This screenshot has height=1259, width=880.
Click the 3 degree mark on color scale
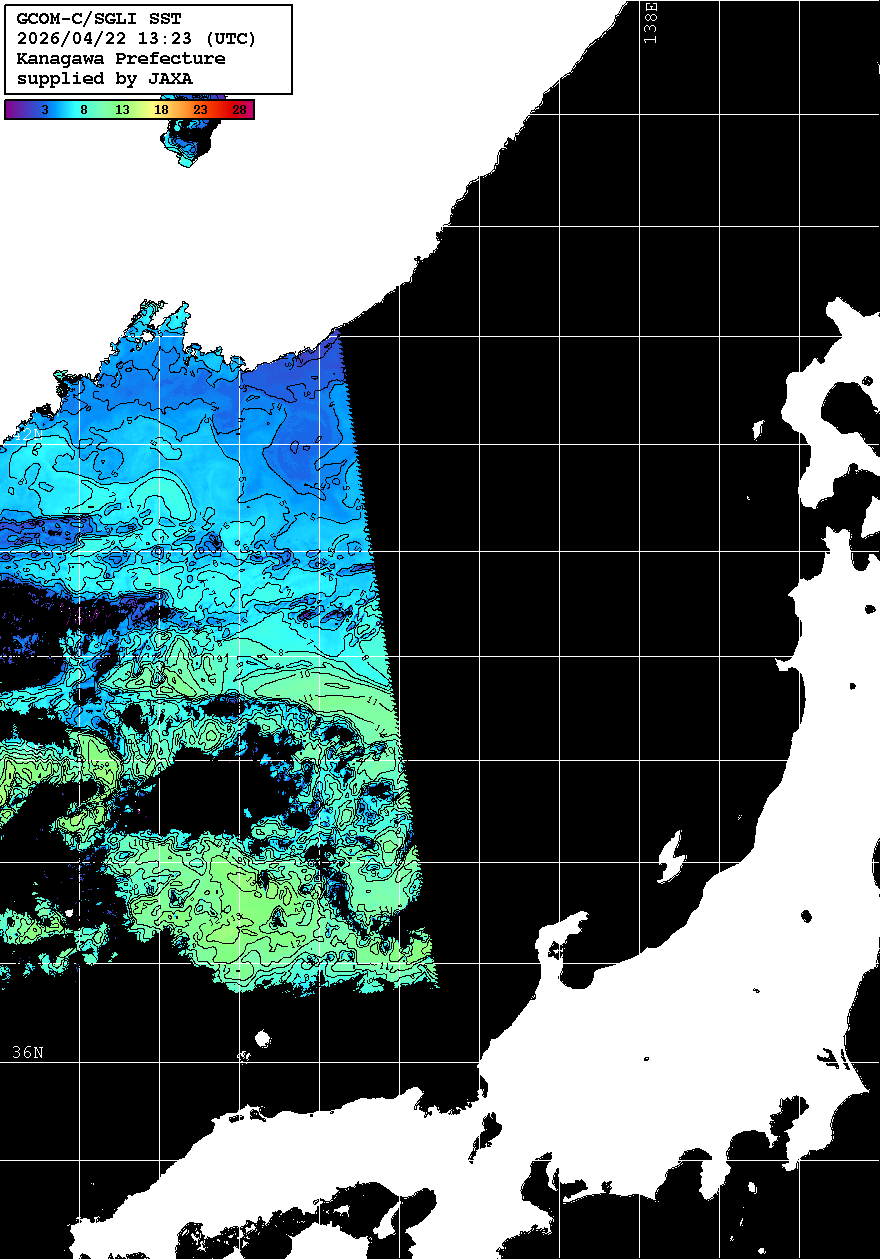click(x=45, y=110)
